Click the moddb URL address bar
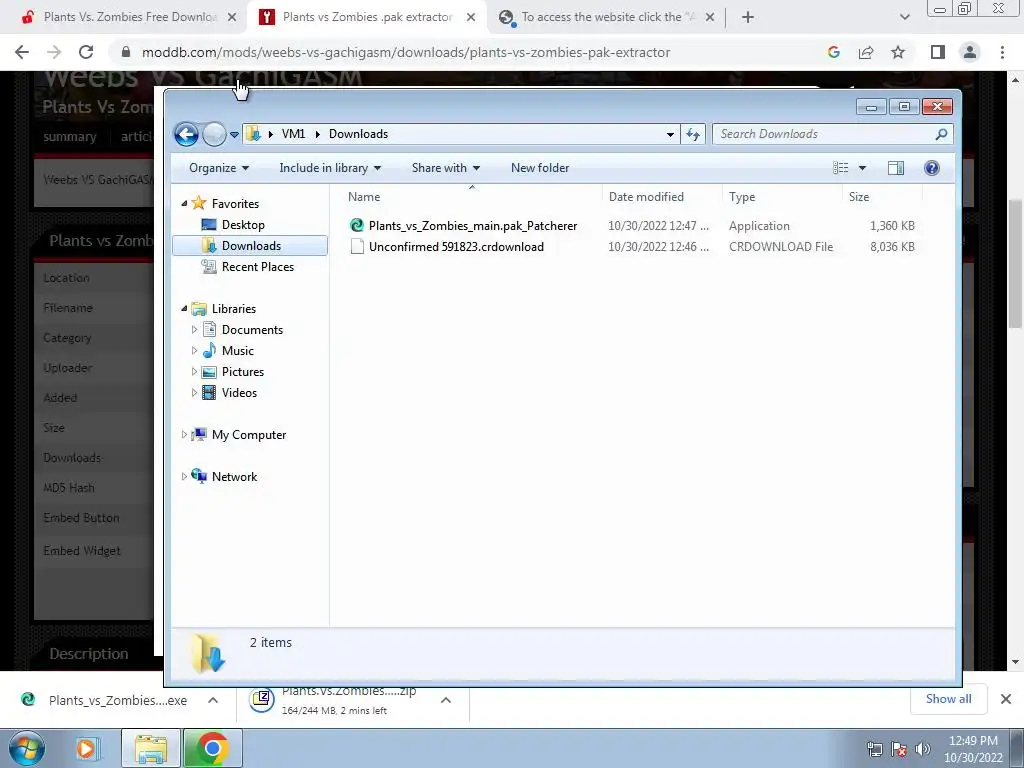This screenshot has width=1024, height=768. pos(405,52)
